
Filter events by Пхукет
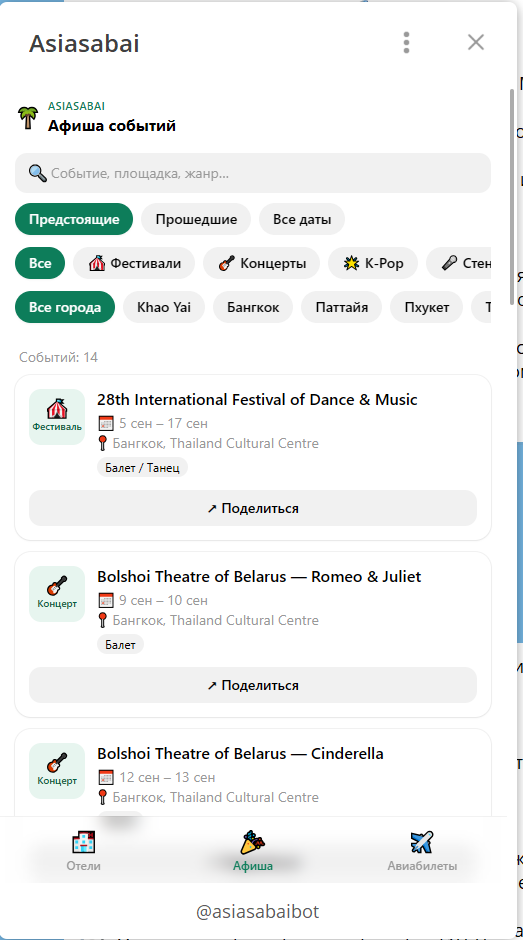[x=426, y=308]
